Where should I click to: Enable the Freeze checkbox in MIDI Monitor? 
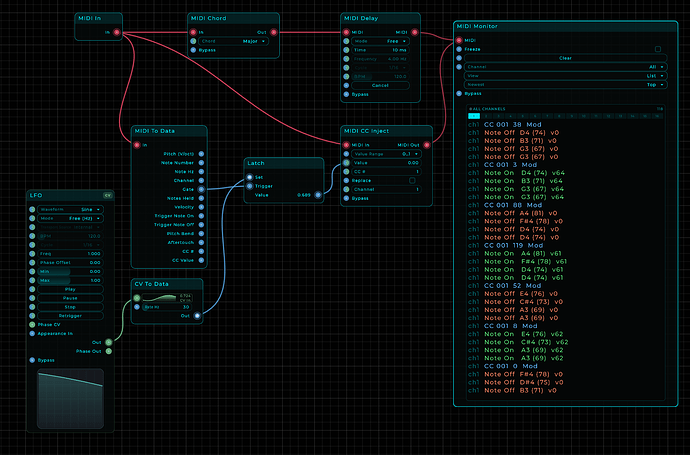658,49
